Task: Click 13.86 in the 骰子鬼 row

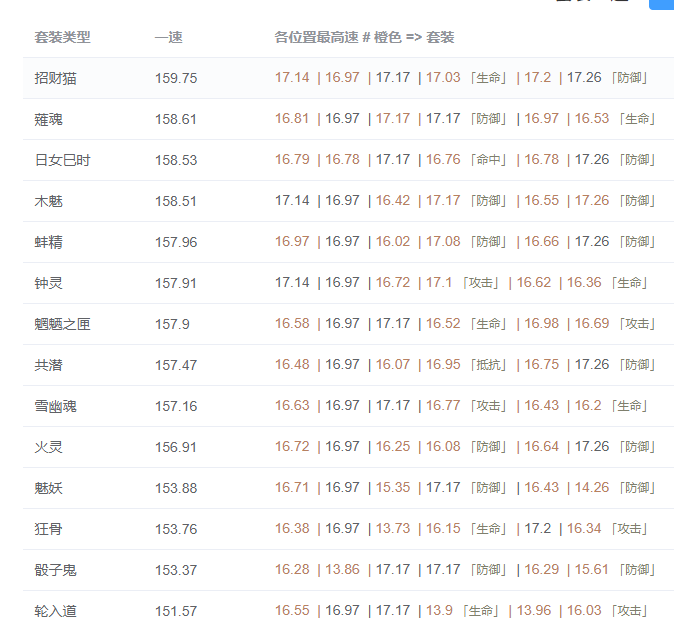Action: 342,569
